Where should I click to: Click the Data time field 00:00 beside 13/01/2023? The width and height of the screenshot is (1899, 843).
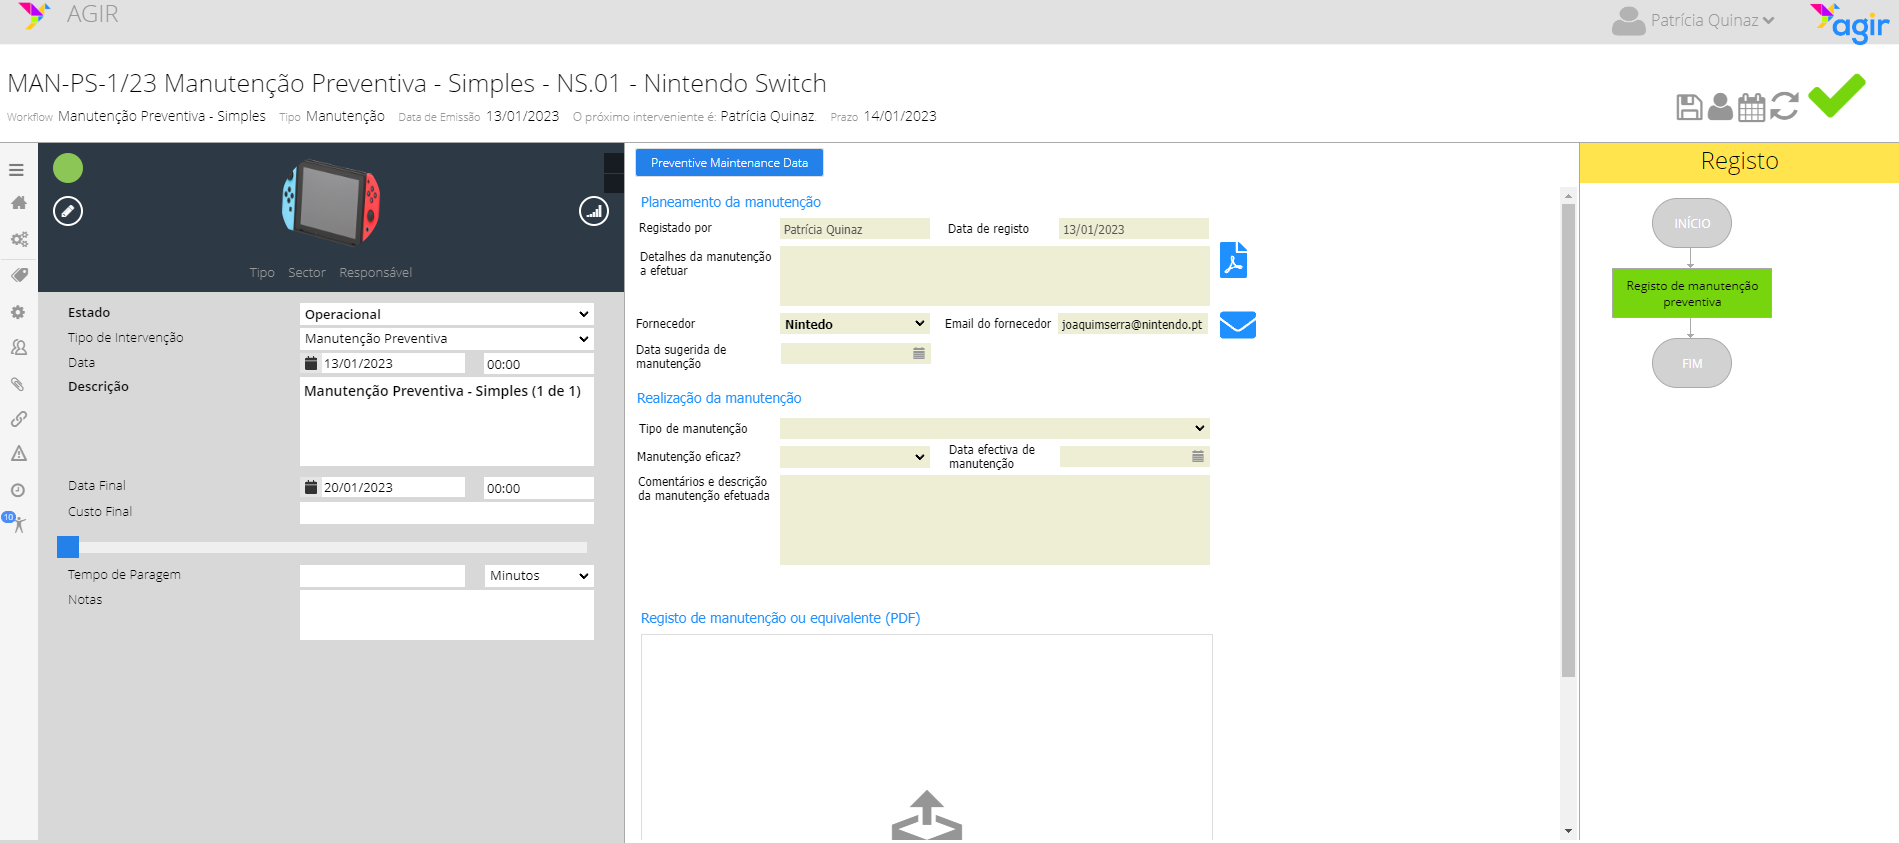539,364
